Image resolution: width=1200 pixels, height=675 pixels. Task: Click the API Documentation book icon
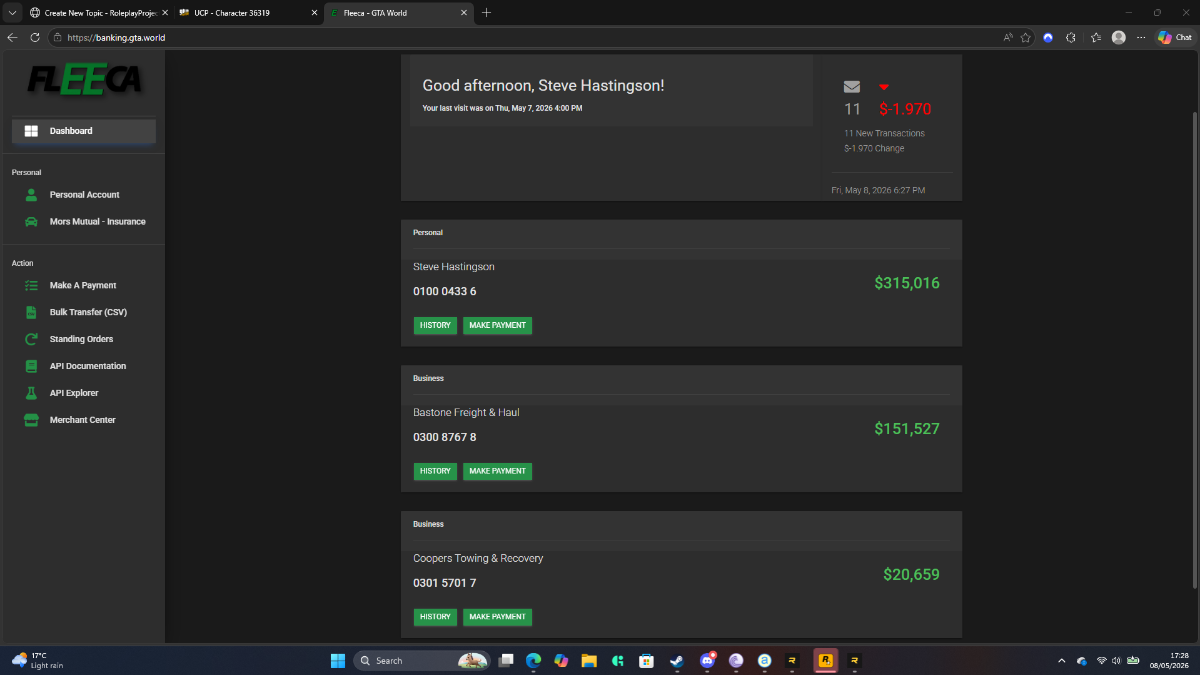tap(31, 366)
